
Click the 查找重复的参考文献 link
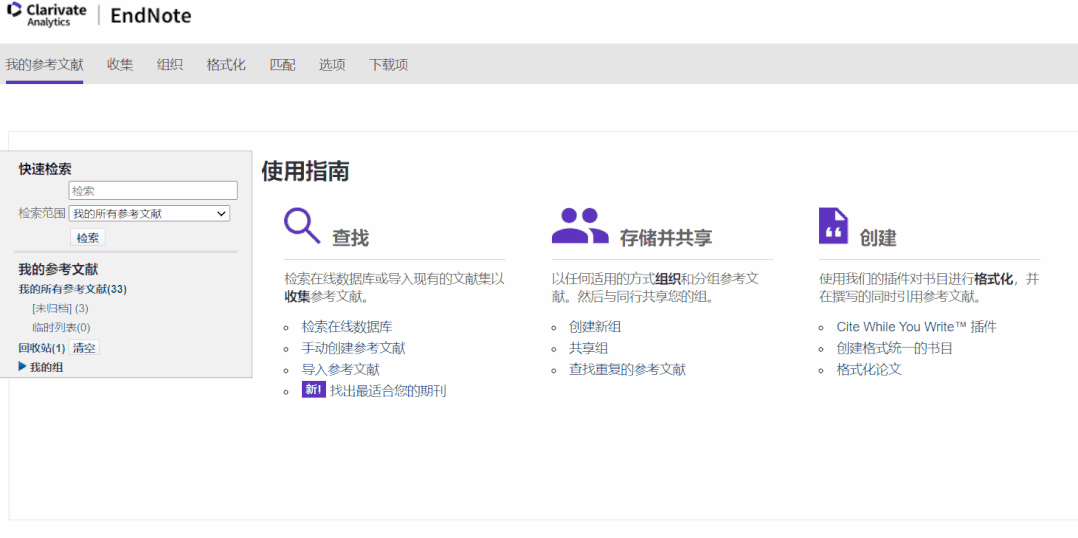pos(627,370)
